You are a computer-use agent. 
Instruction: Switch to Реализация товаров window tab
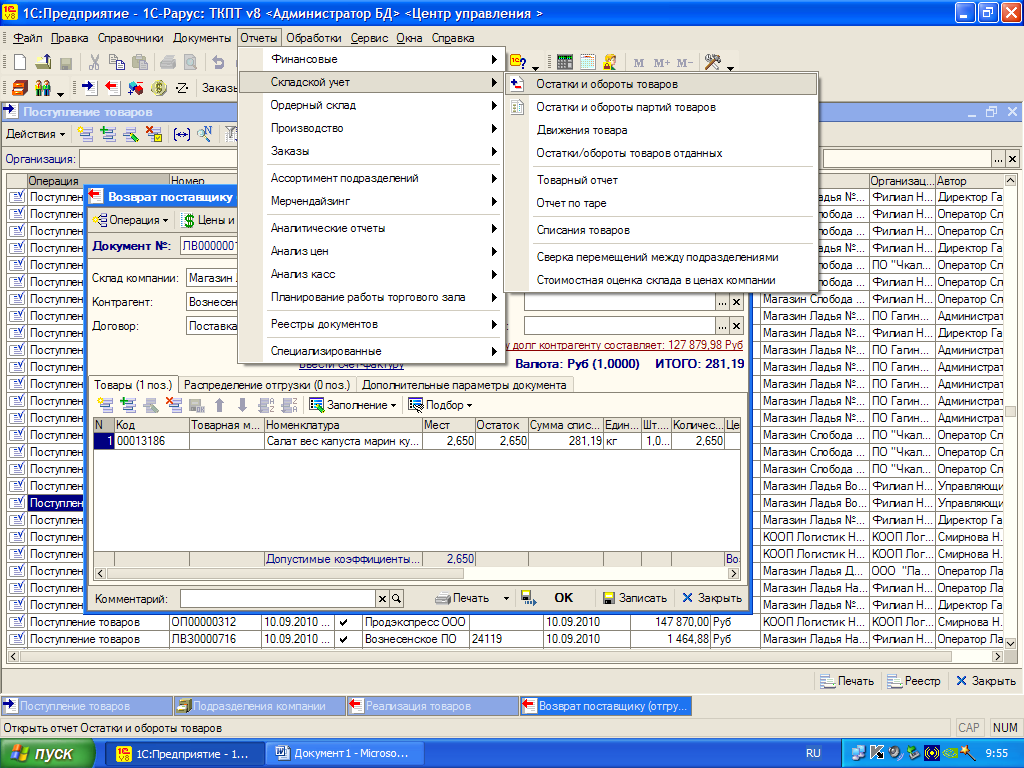(x=432, y=706)
